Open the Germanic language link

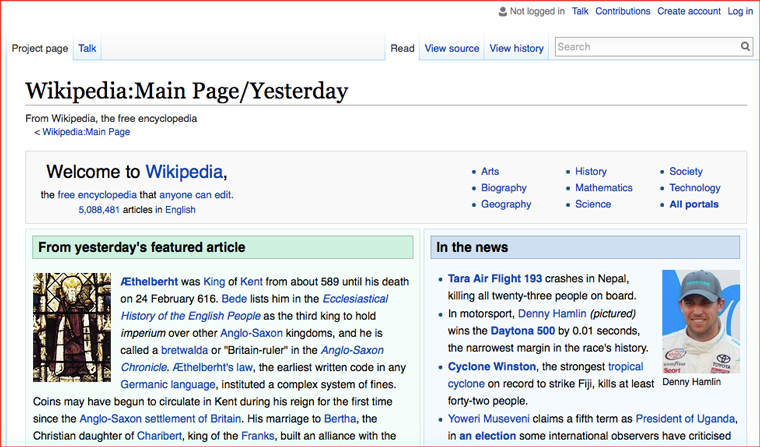click(168, 384)
